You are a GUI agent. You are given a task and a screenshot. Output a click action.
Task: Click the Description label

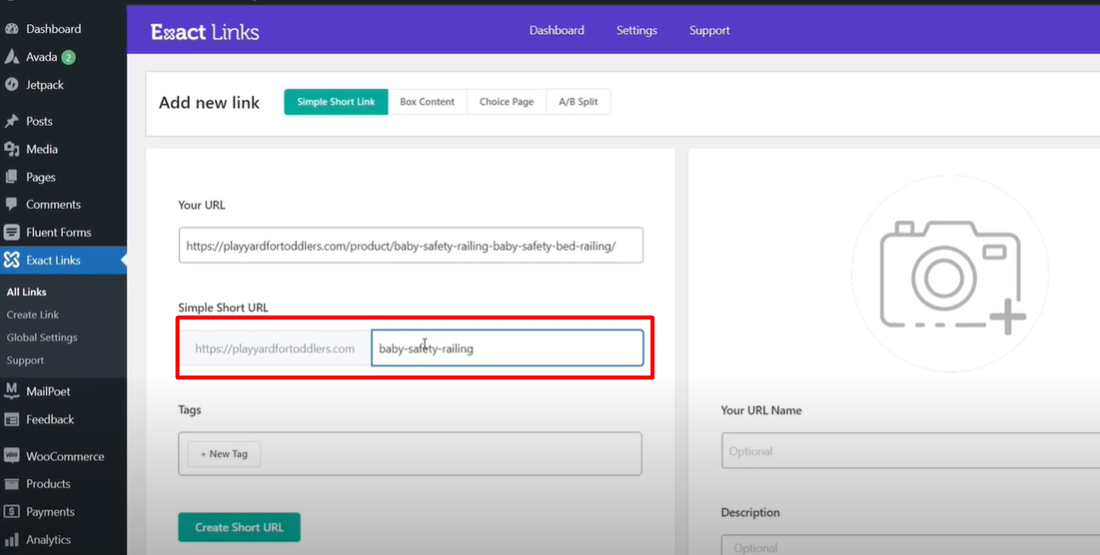(x=750, y=512)
